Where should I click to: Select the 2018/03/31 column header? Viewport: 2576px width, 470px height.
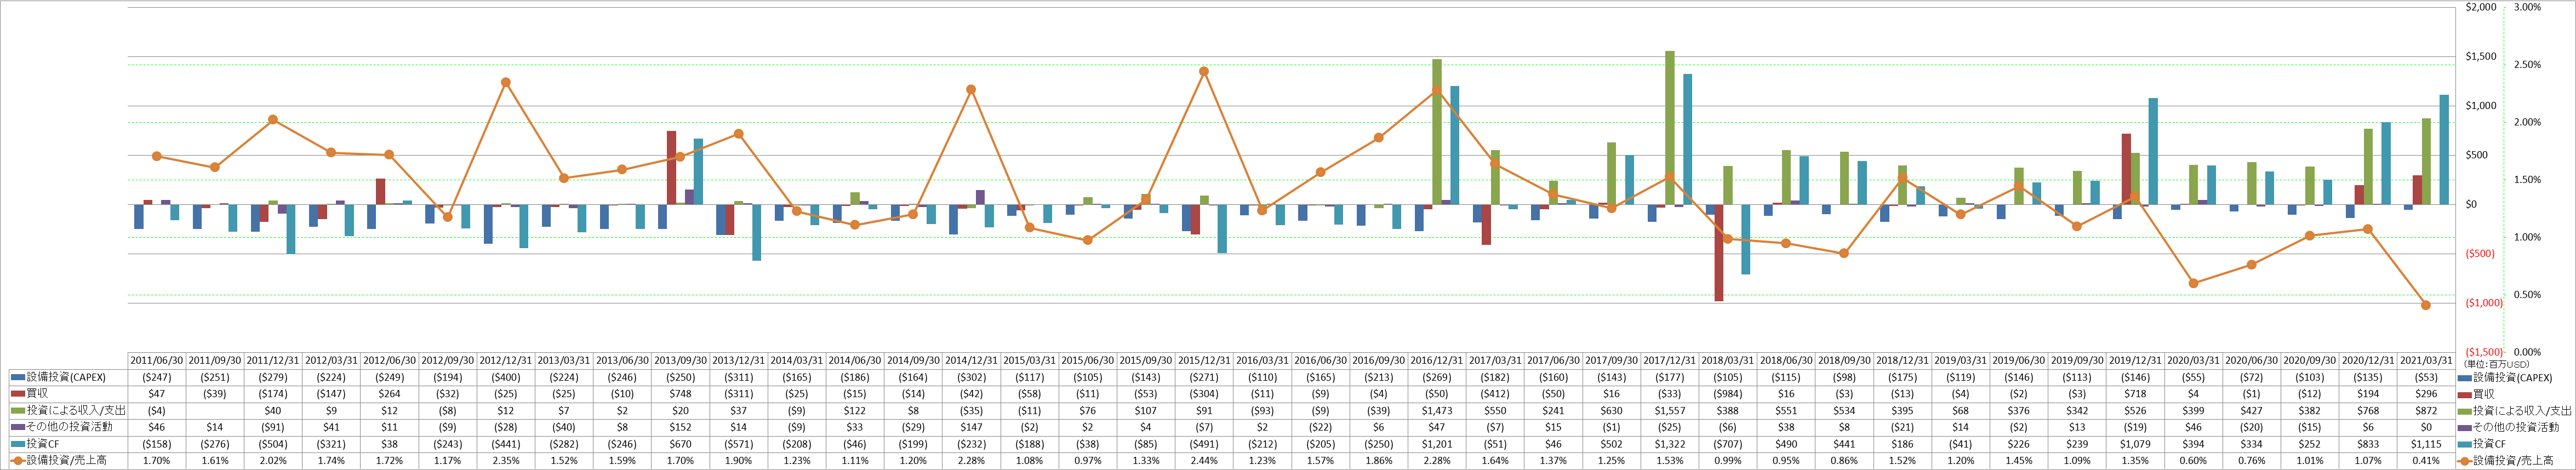coord(1728,361)
